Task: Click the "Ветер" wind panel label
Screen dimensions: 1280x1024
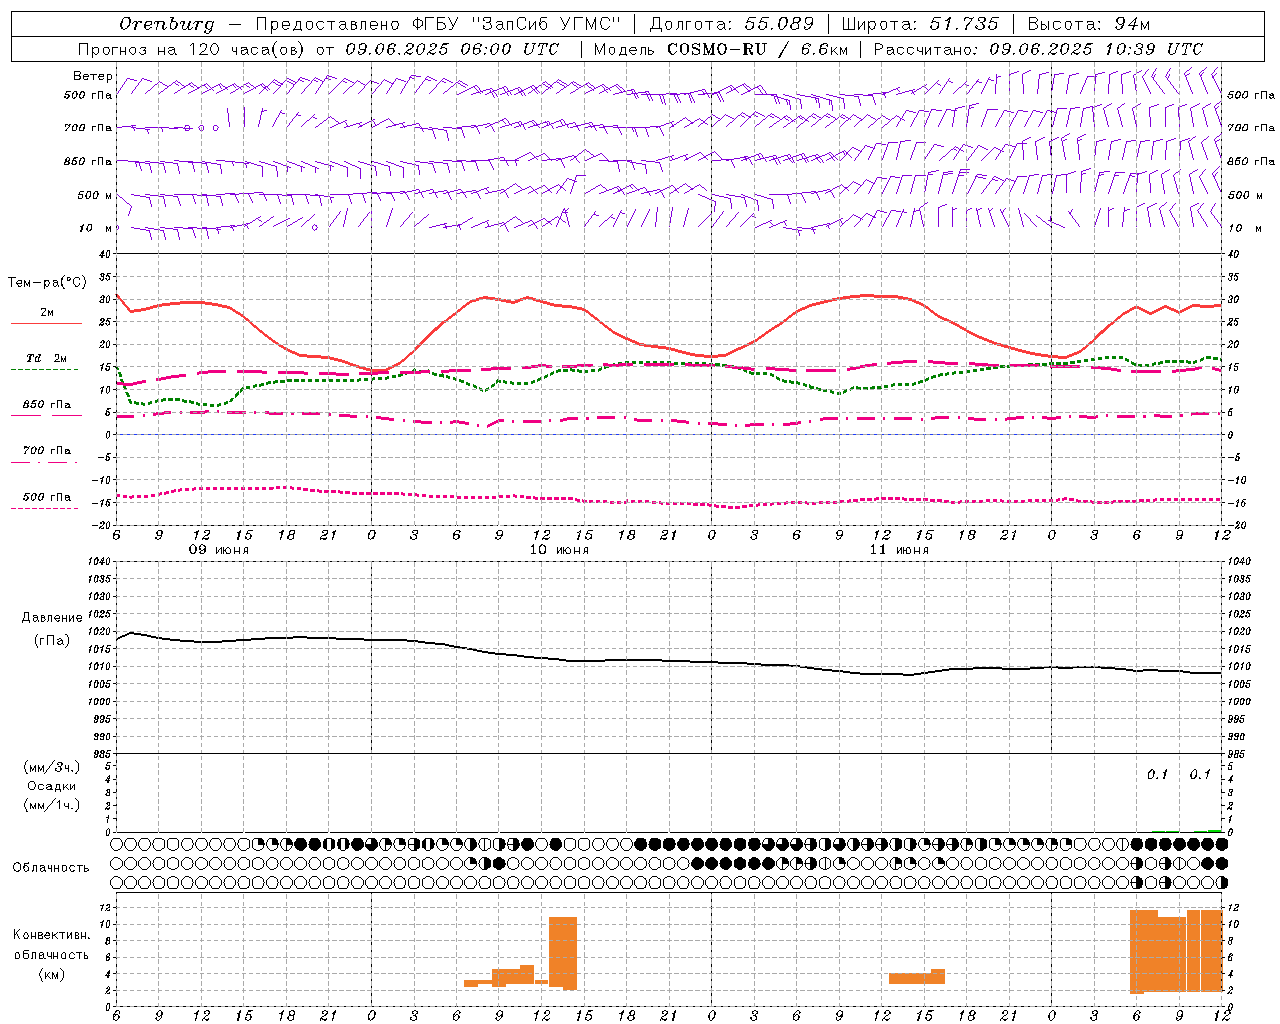Action: click(x=93, y=76)
